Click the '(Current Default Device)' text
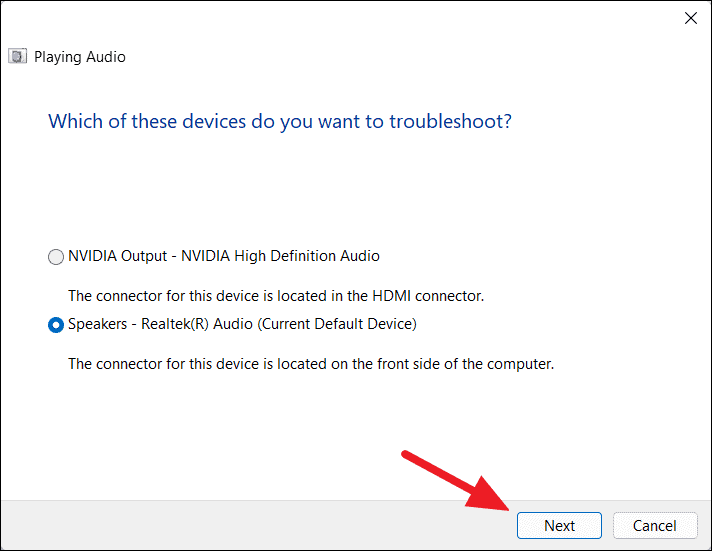Image resolution: width=712 pixels, height=551 pixels. pyautogui.click(x=337, y=324)
